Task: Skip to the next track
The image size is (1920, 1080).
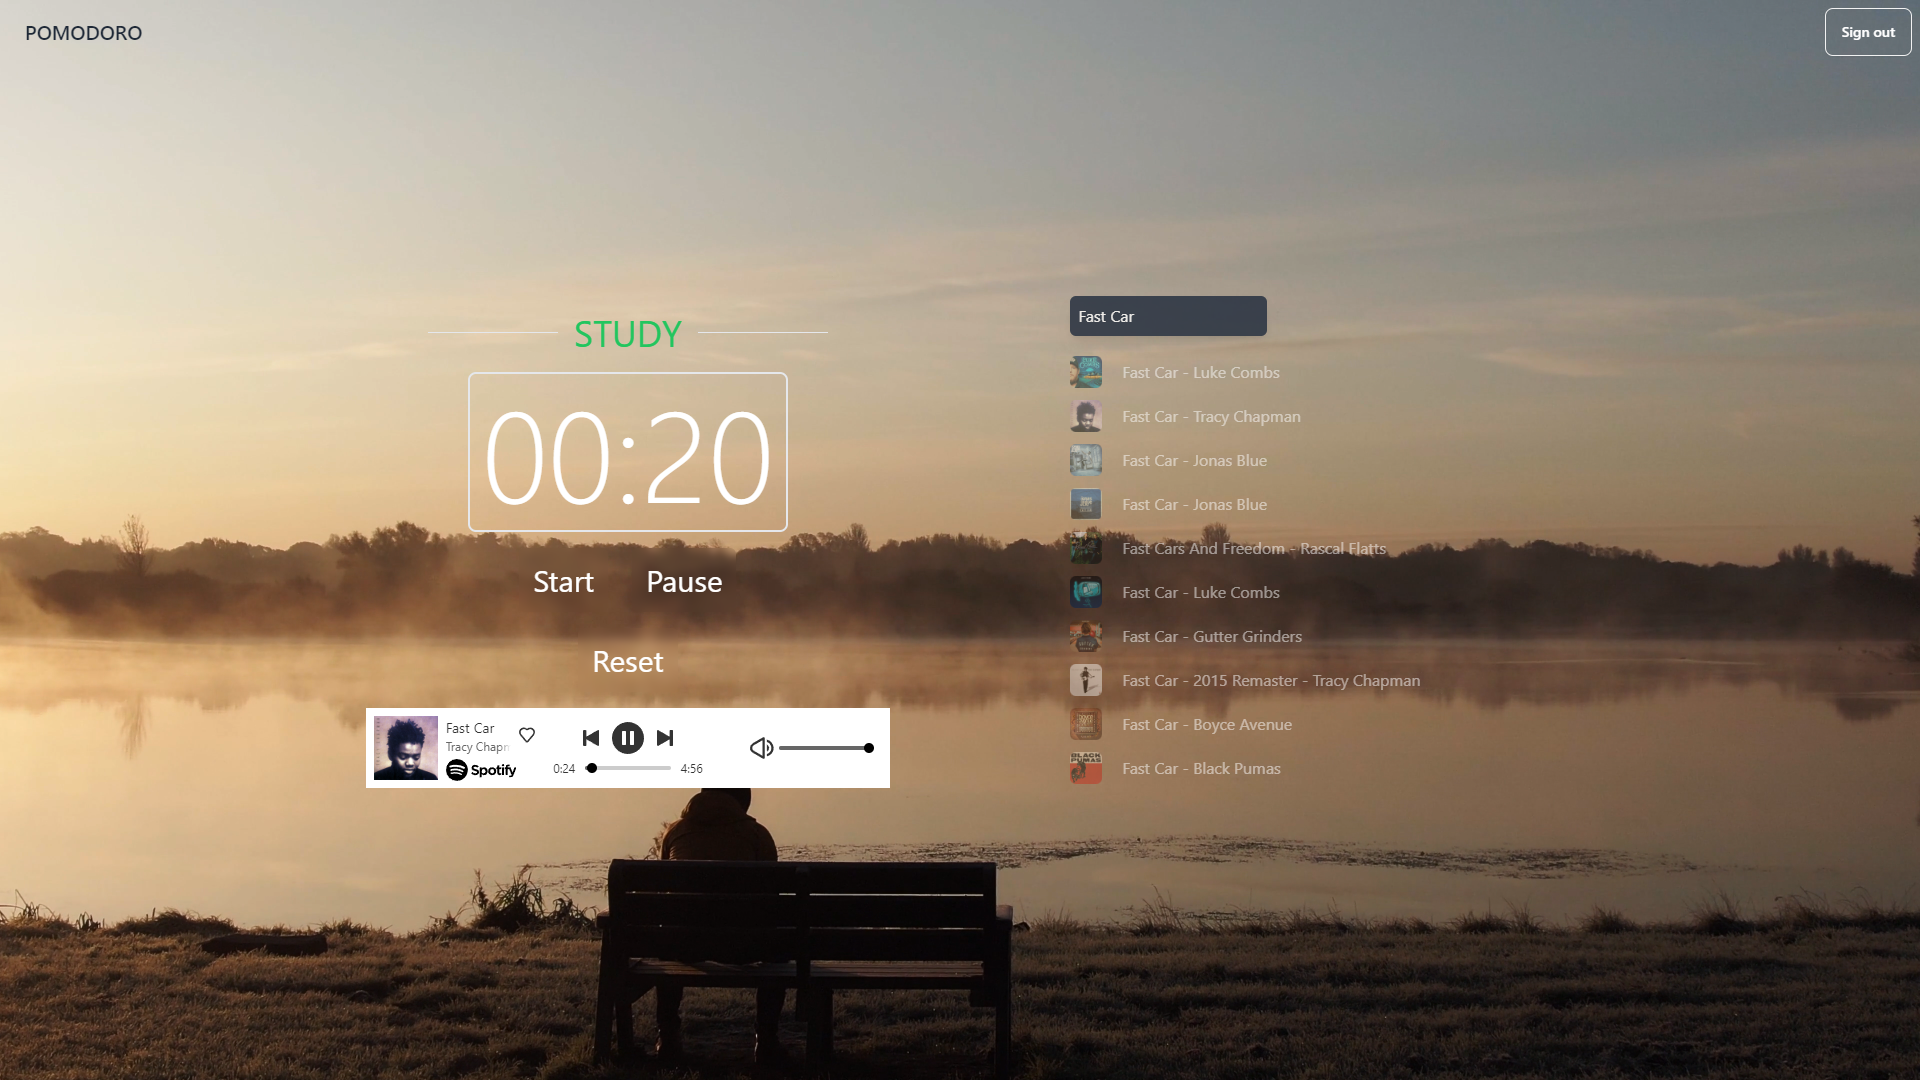Action: (665, 738)
